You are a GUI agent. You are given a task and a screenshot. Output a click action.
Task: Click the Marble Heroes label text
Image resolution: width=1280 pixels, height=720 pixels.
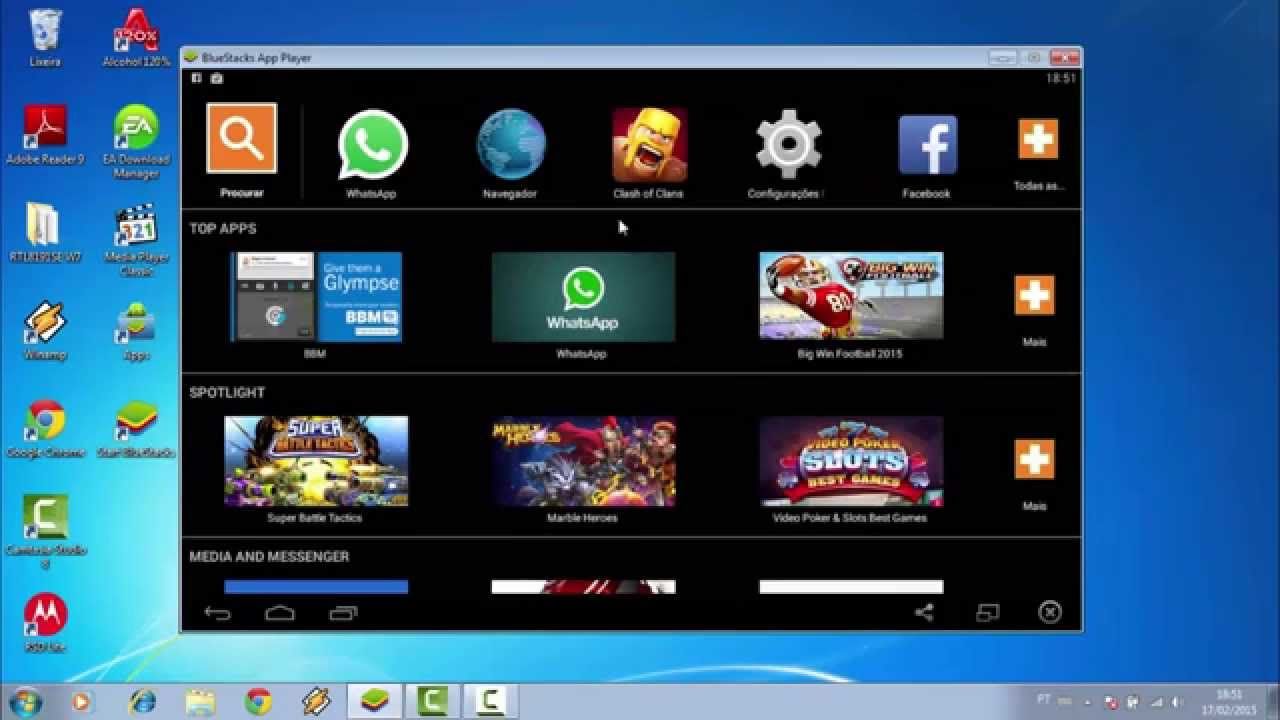point(582,518)
